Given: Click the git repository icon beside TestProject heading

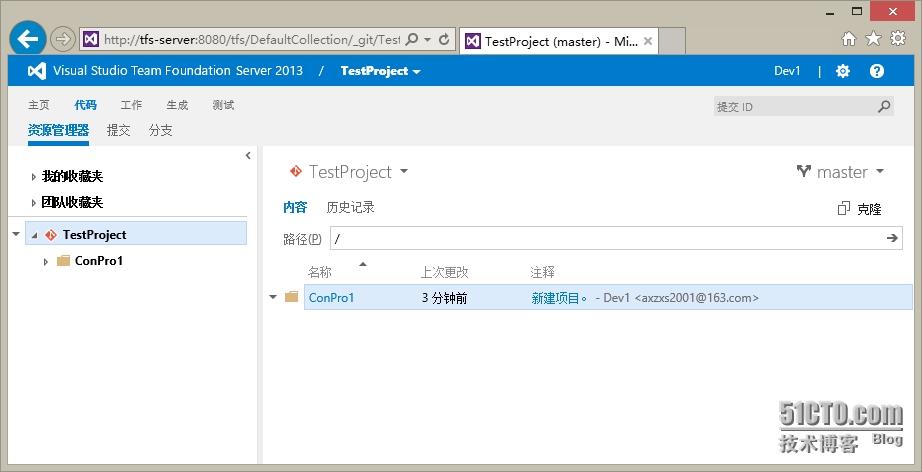Looking at the screenshot, I should tap(295, 172).
